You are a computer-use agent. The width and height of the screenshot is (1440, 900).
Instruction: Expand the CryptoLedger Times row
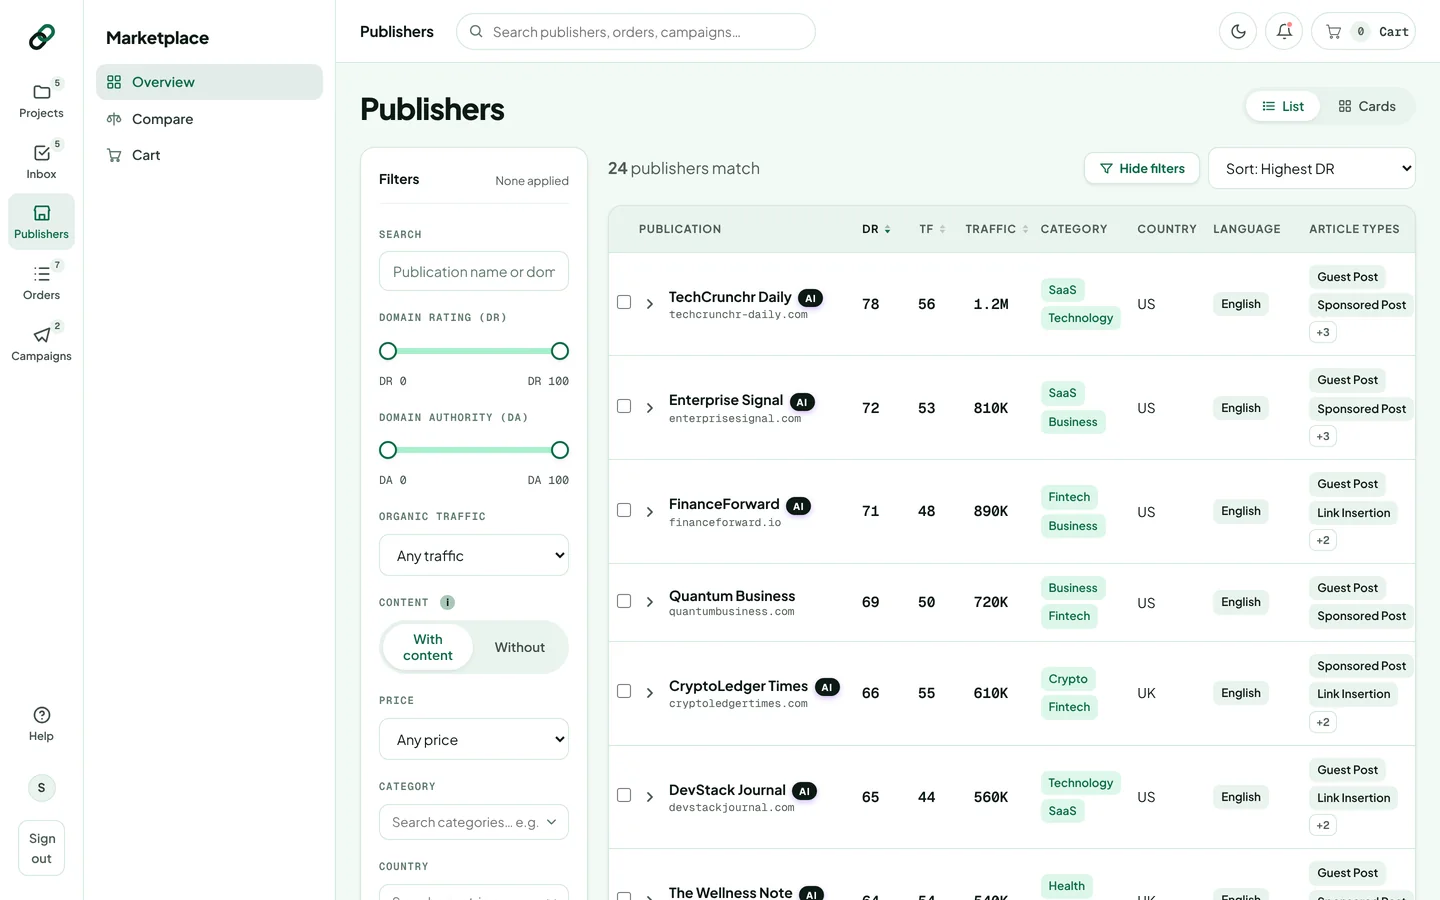tap(650, 693)
